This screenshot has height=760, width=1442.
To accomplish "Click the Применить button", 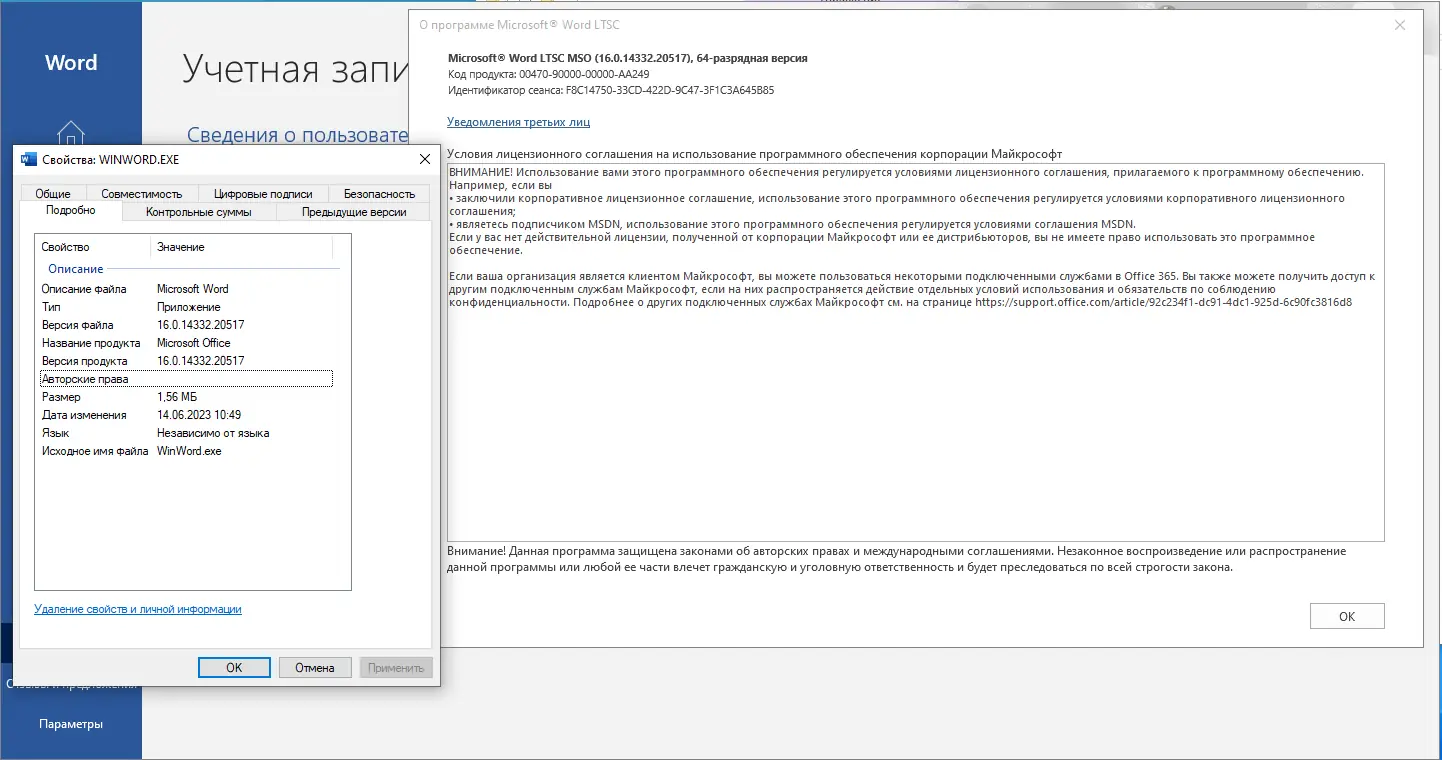I will click(x=396, y=668).
